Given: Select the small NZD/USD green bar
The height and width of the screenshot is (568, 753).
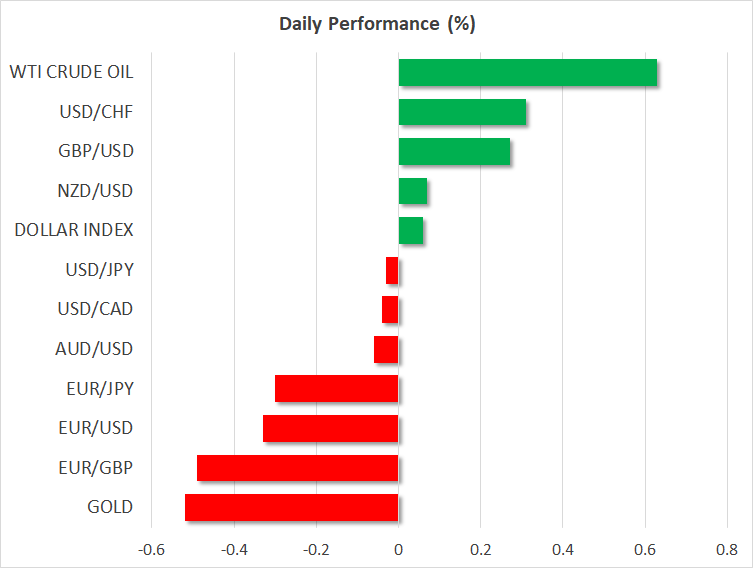Looking at the screenshot, I should tap(413, 191).
